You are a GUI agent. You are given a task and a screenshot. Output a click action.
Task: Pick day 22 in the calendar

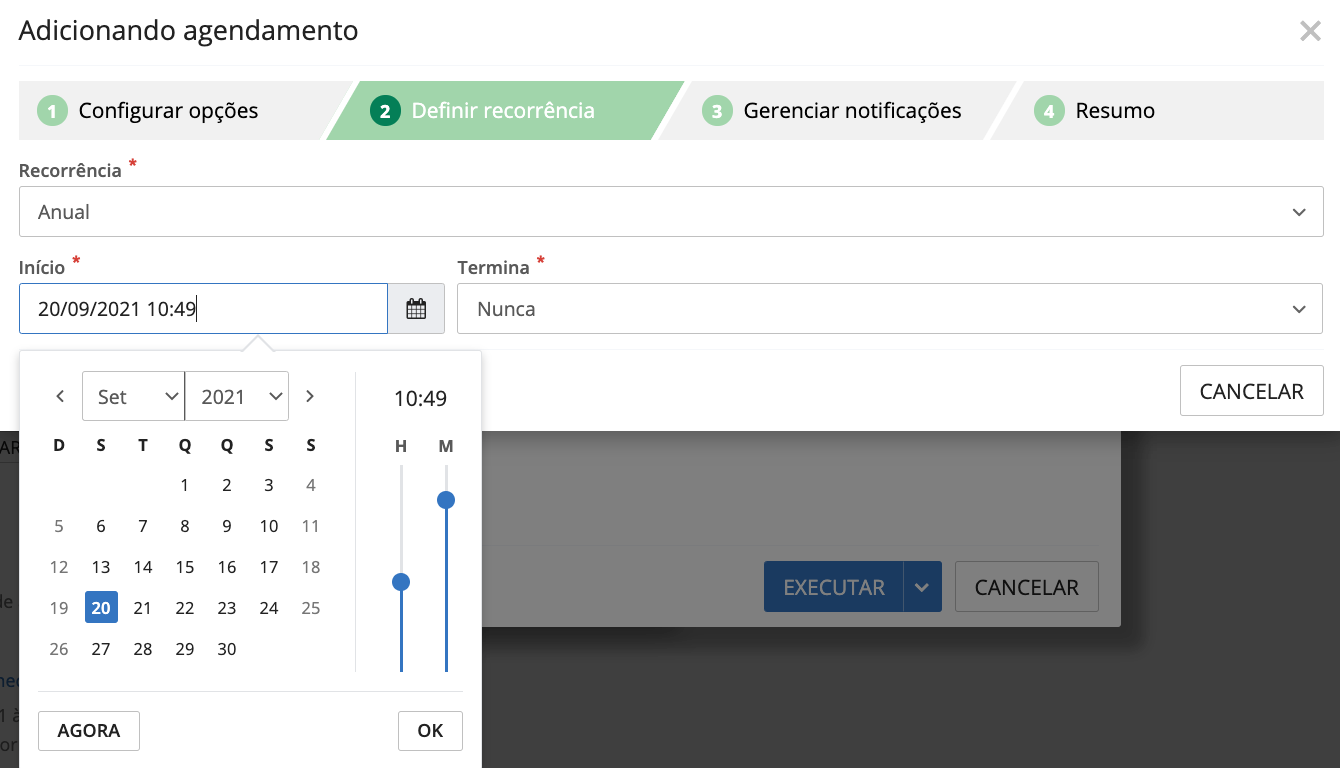click(185, 607)
